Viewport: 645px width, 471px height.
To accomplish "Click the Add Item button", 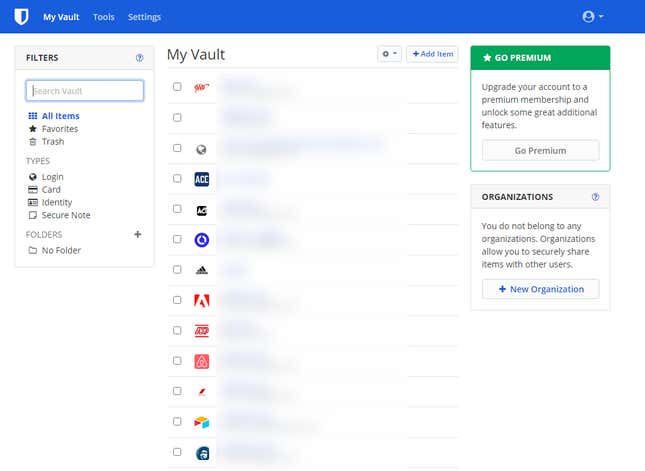I will (x=432, y=54).
